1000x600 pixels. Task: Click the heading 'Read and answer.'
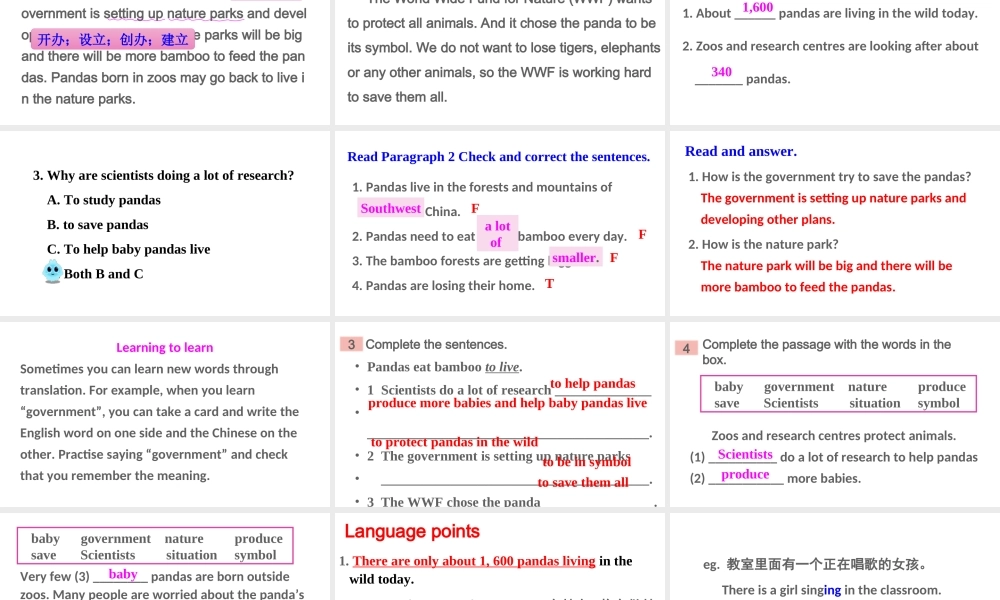tap(740, 152)
